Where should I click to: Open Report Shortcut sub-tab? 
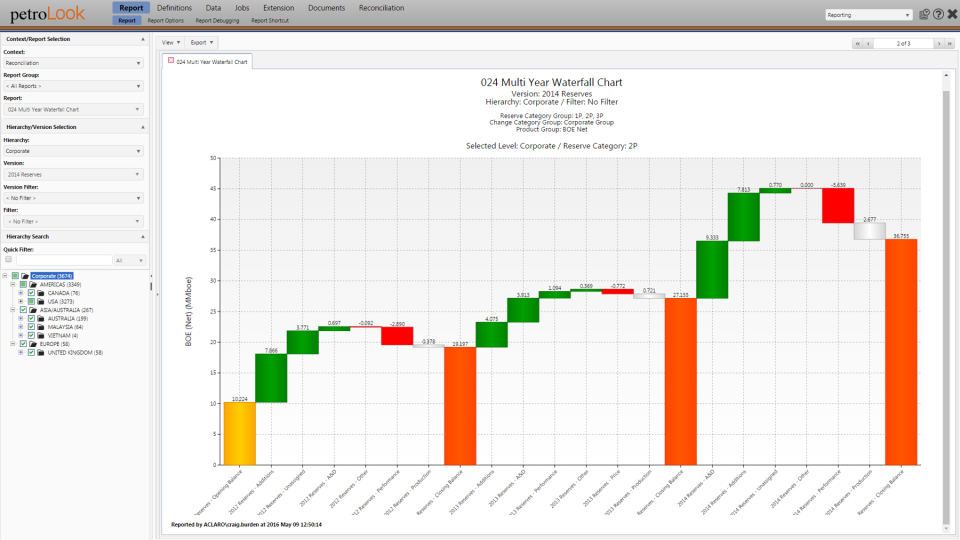(x=269, y=21)
